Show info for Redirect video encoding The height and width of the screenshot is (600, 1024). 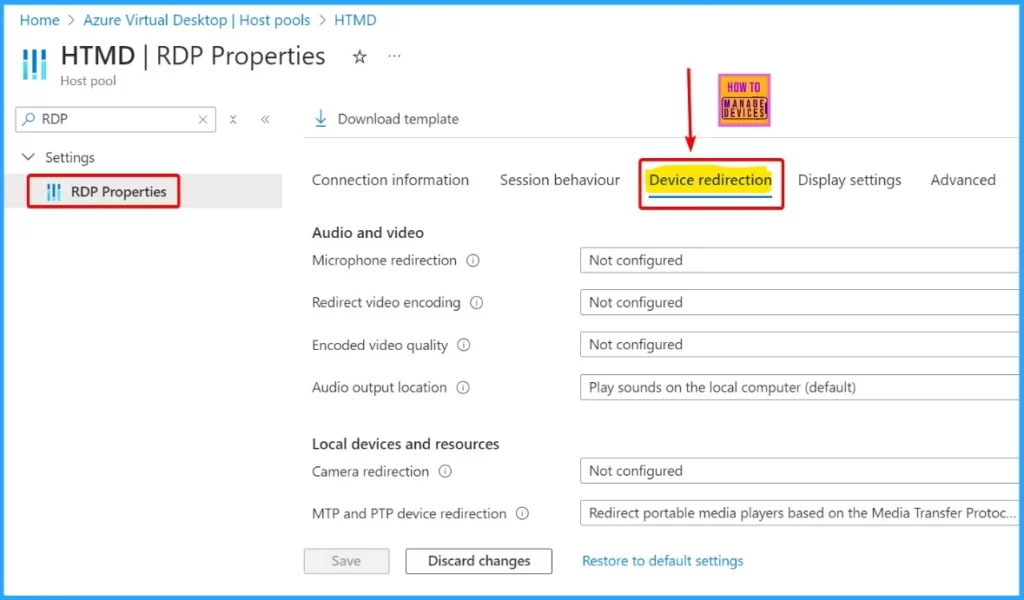[x=477, y=303]
